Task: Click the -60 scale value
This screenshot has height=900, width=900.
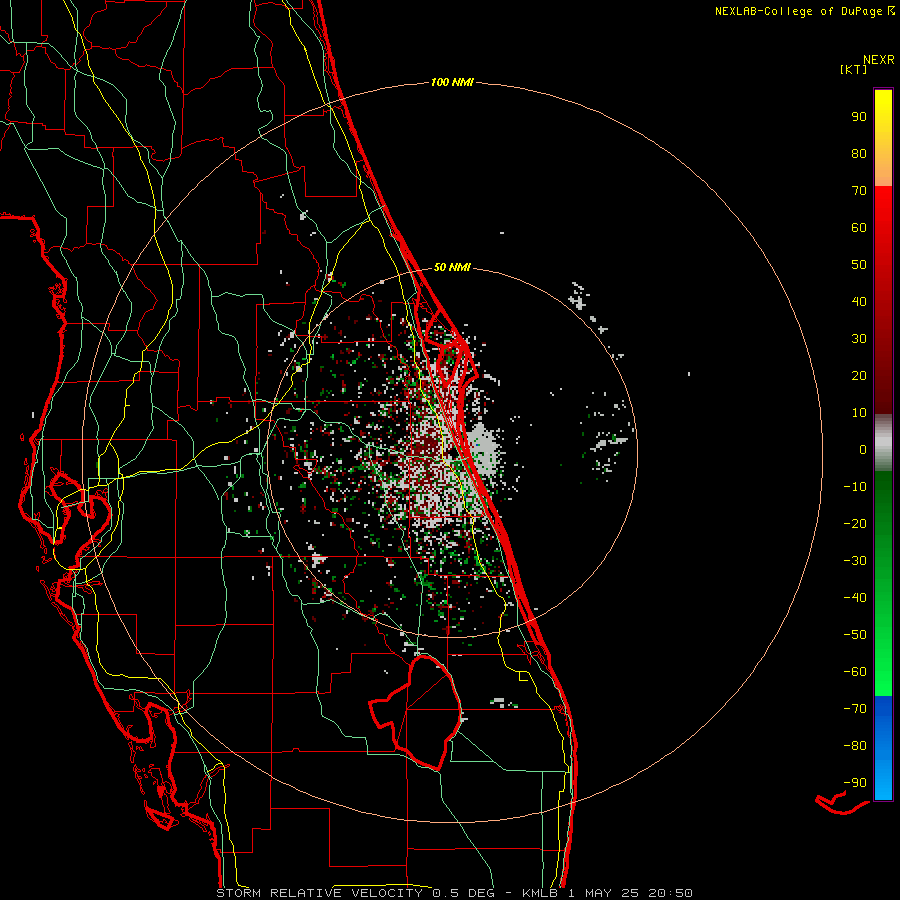Action: point(855,672)
